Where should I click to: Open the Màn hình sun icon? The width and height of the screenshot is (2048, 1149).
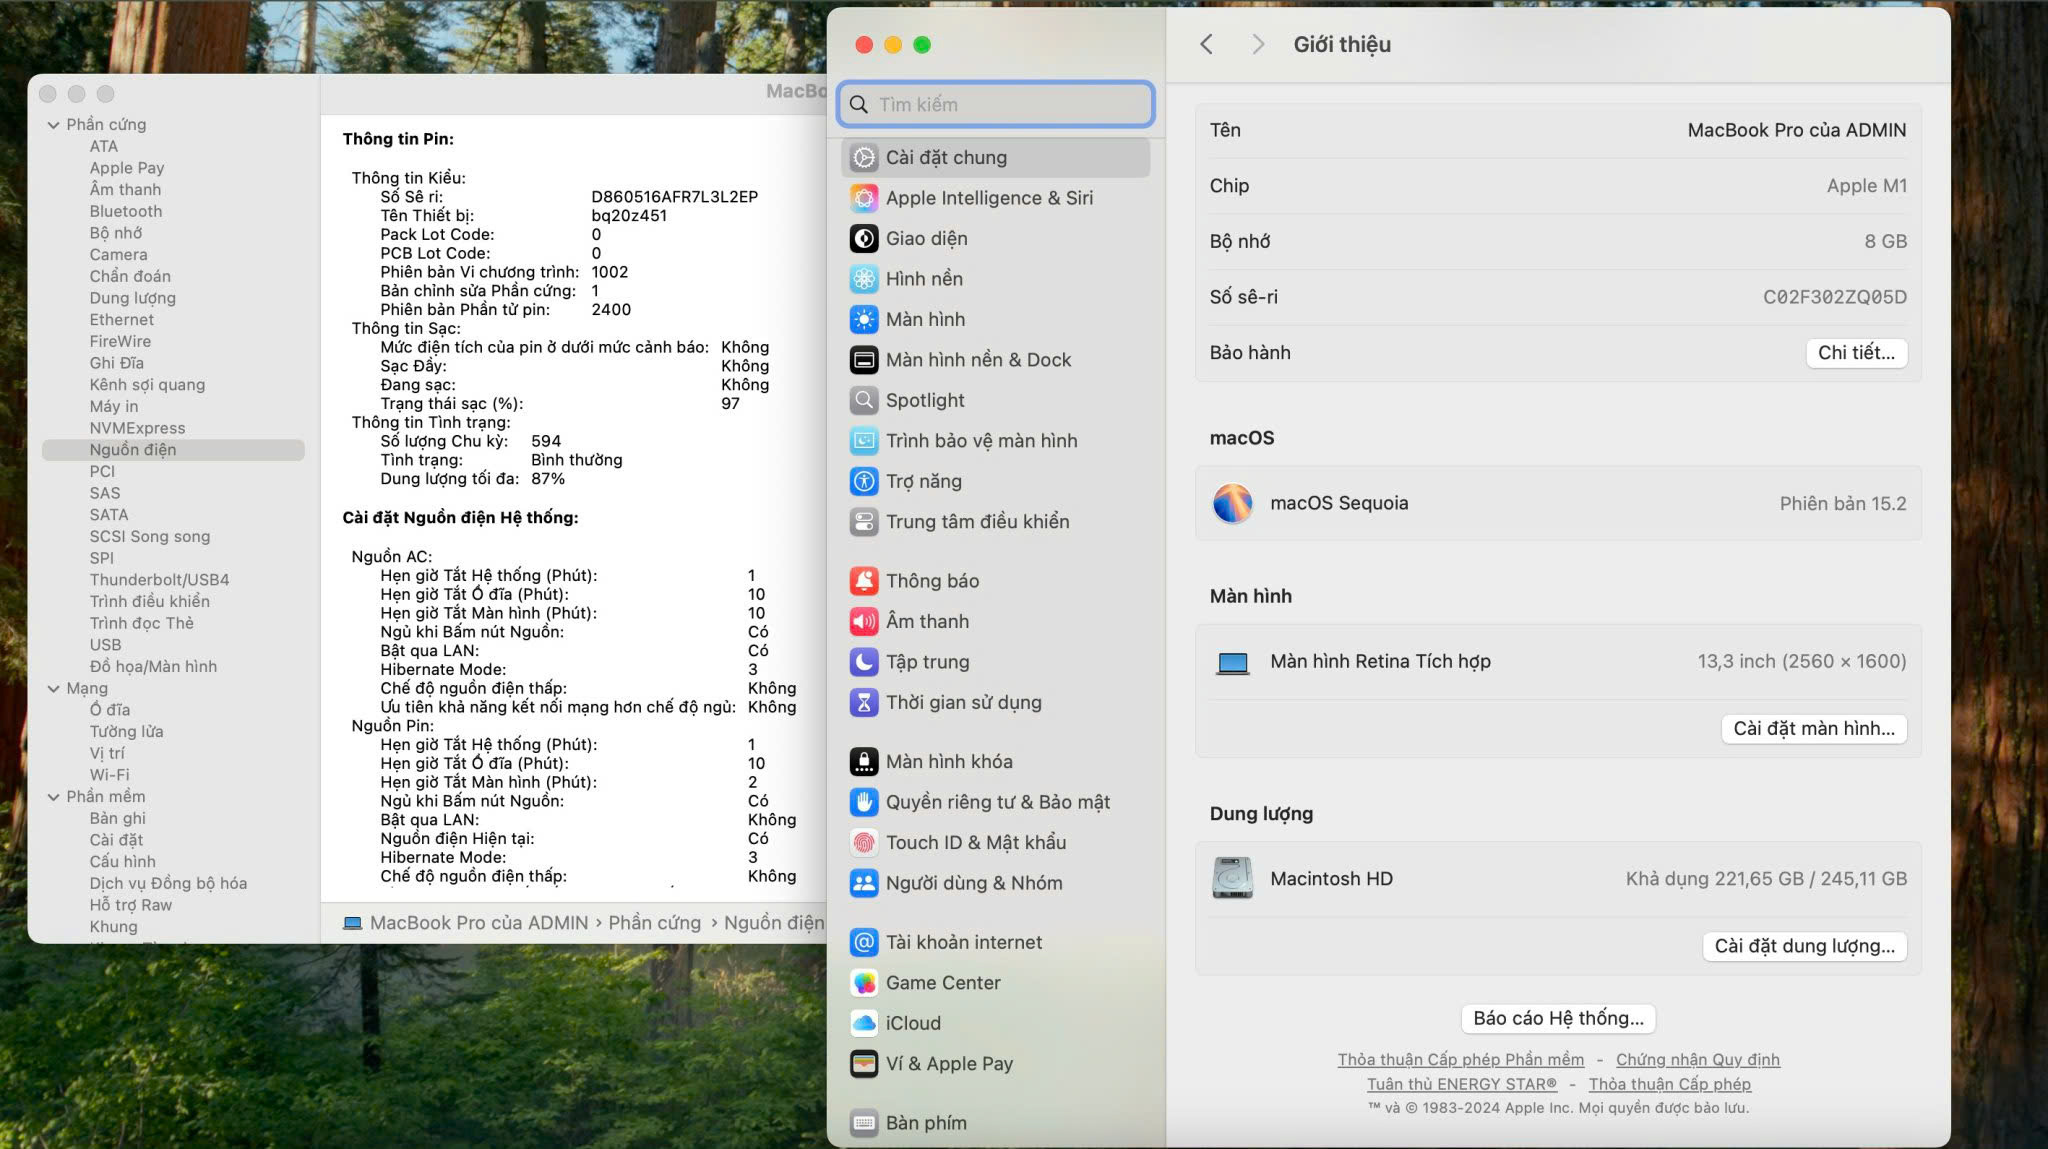pyautogui.click(x=864, y=319)
